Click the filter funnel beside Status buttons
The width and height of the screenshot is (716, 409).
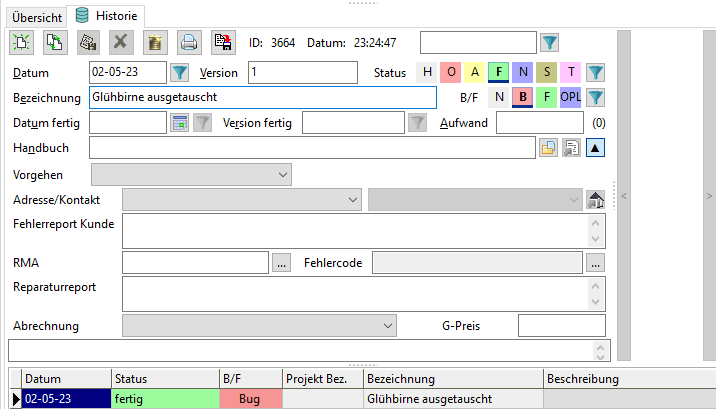[595, 72]
